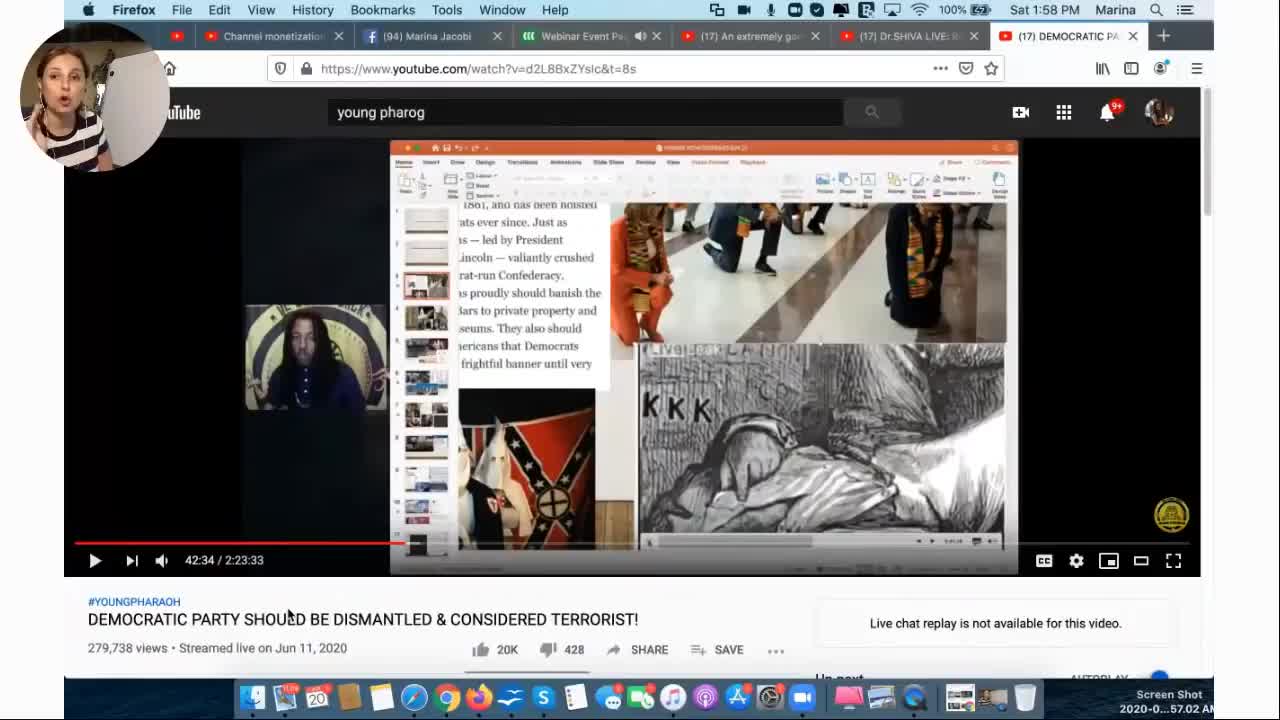Open Firefox library icon

[1103, 69]
